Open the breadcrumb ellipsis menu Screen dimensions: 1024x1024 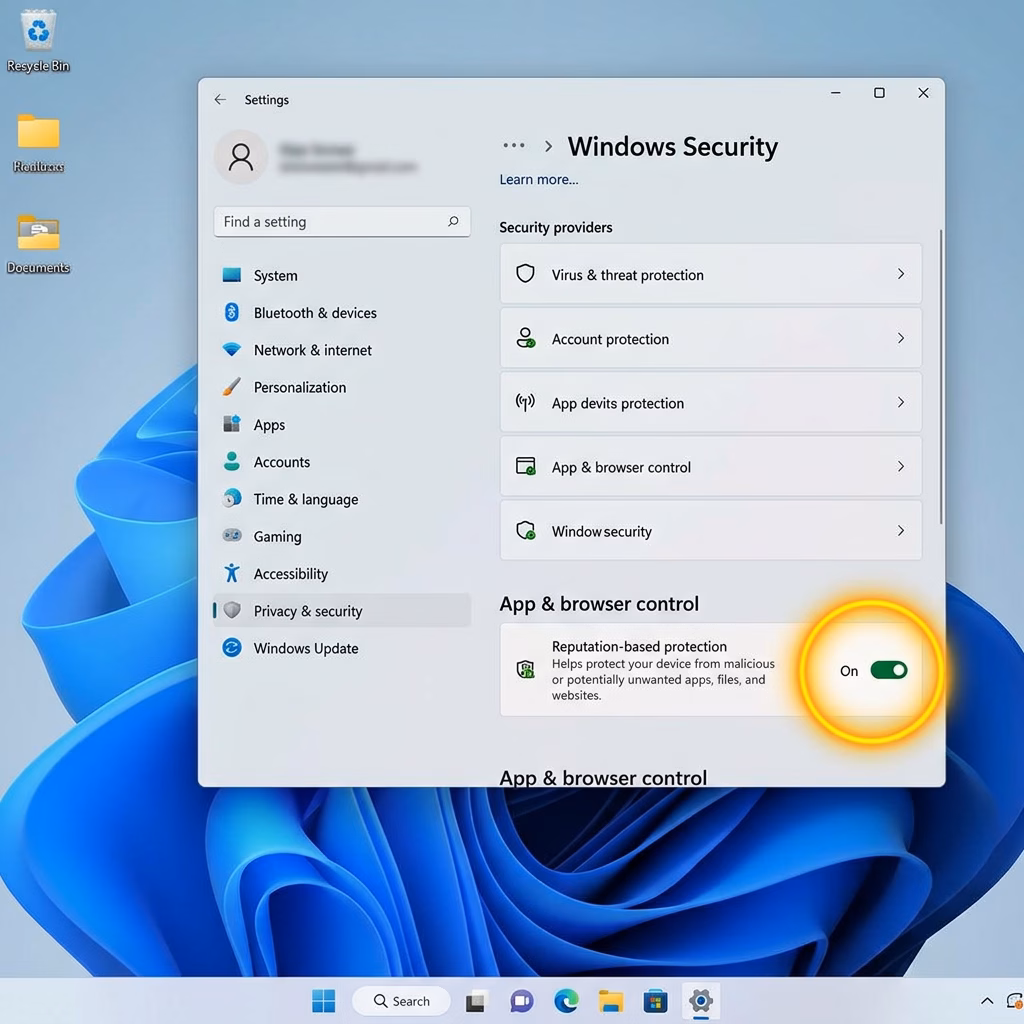(x=513, y=146)
